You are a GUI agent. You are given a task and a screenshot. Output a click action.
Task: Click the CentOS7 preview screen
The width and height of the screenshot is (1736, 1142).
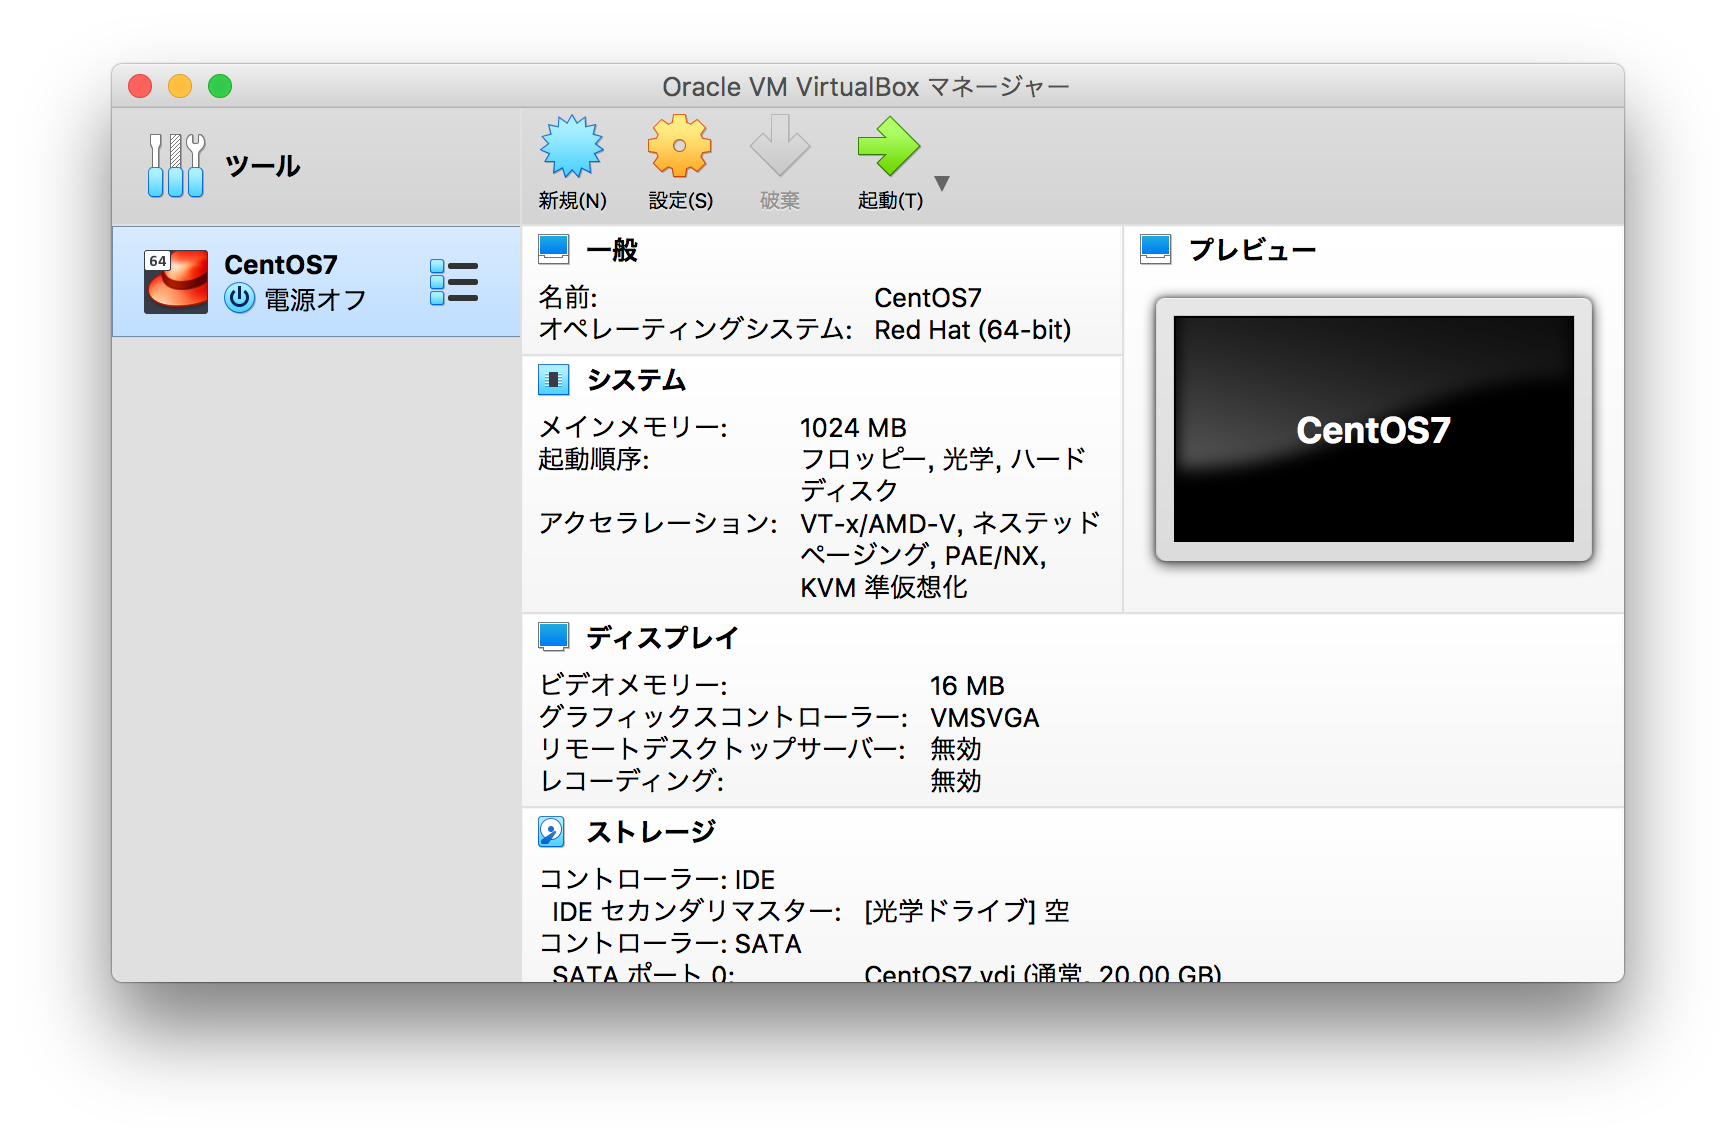[x=1372, y=429]
